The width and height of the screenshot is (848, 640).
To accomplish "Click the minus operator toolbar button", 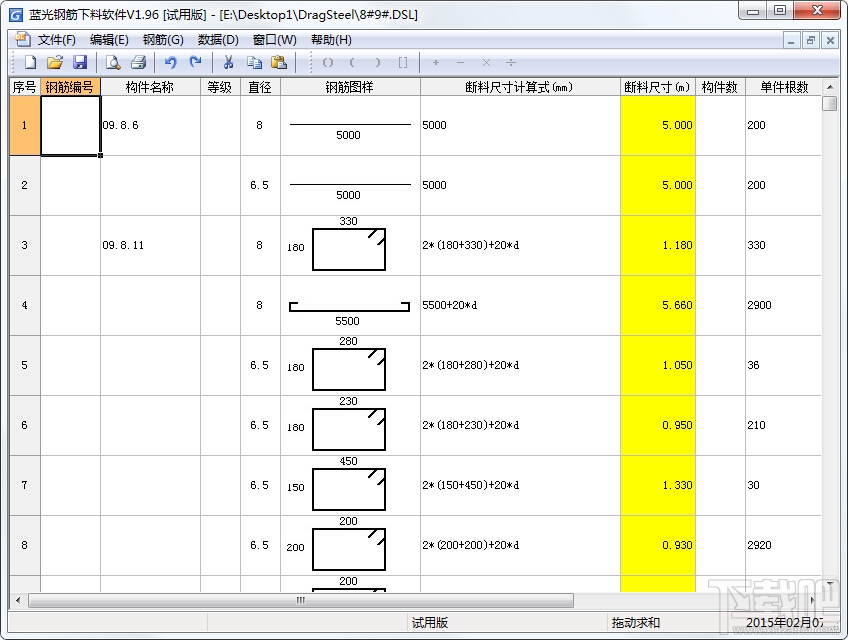I will [460, 63].
